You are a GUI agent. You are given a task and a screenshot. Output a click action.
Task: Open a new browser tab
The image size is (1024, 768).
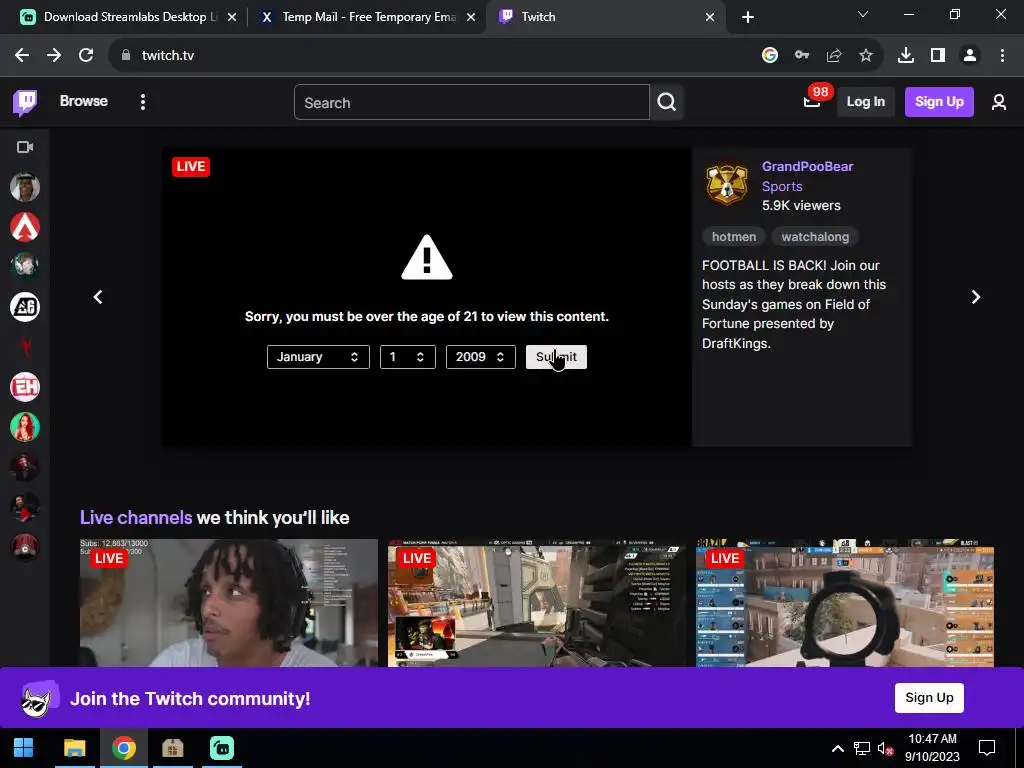pos(748,17)
